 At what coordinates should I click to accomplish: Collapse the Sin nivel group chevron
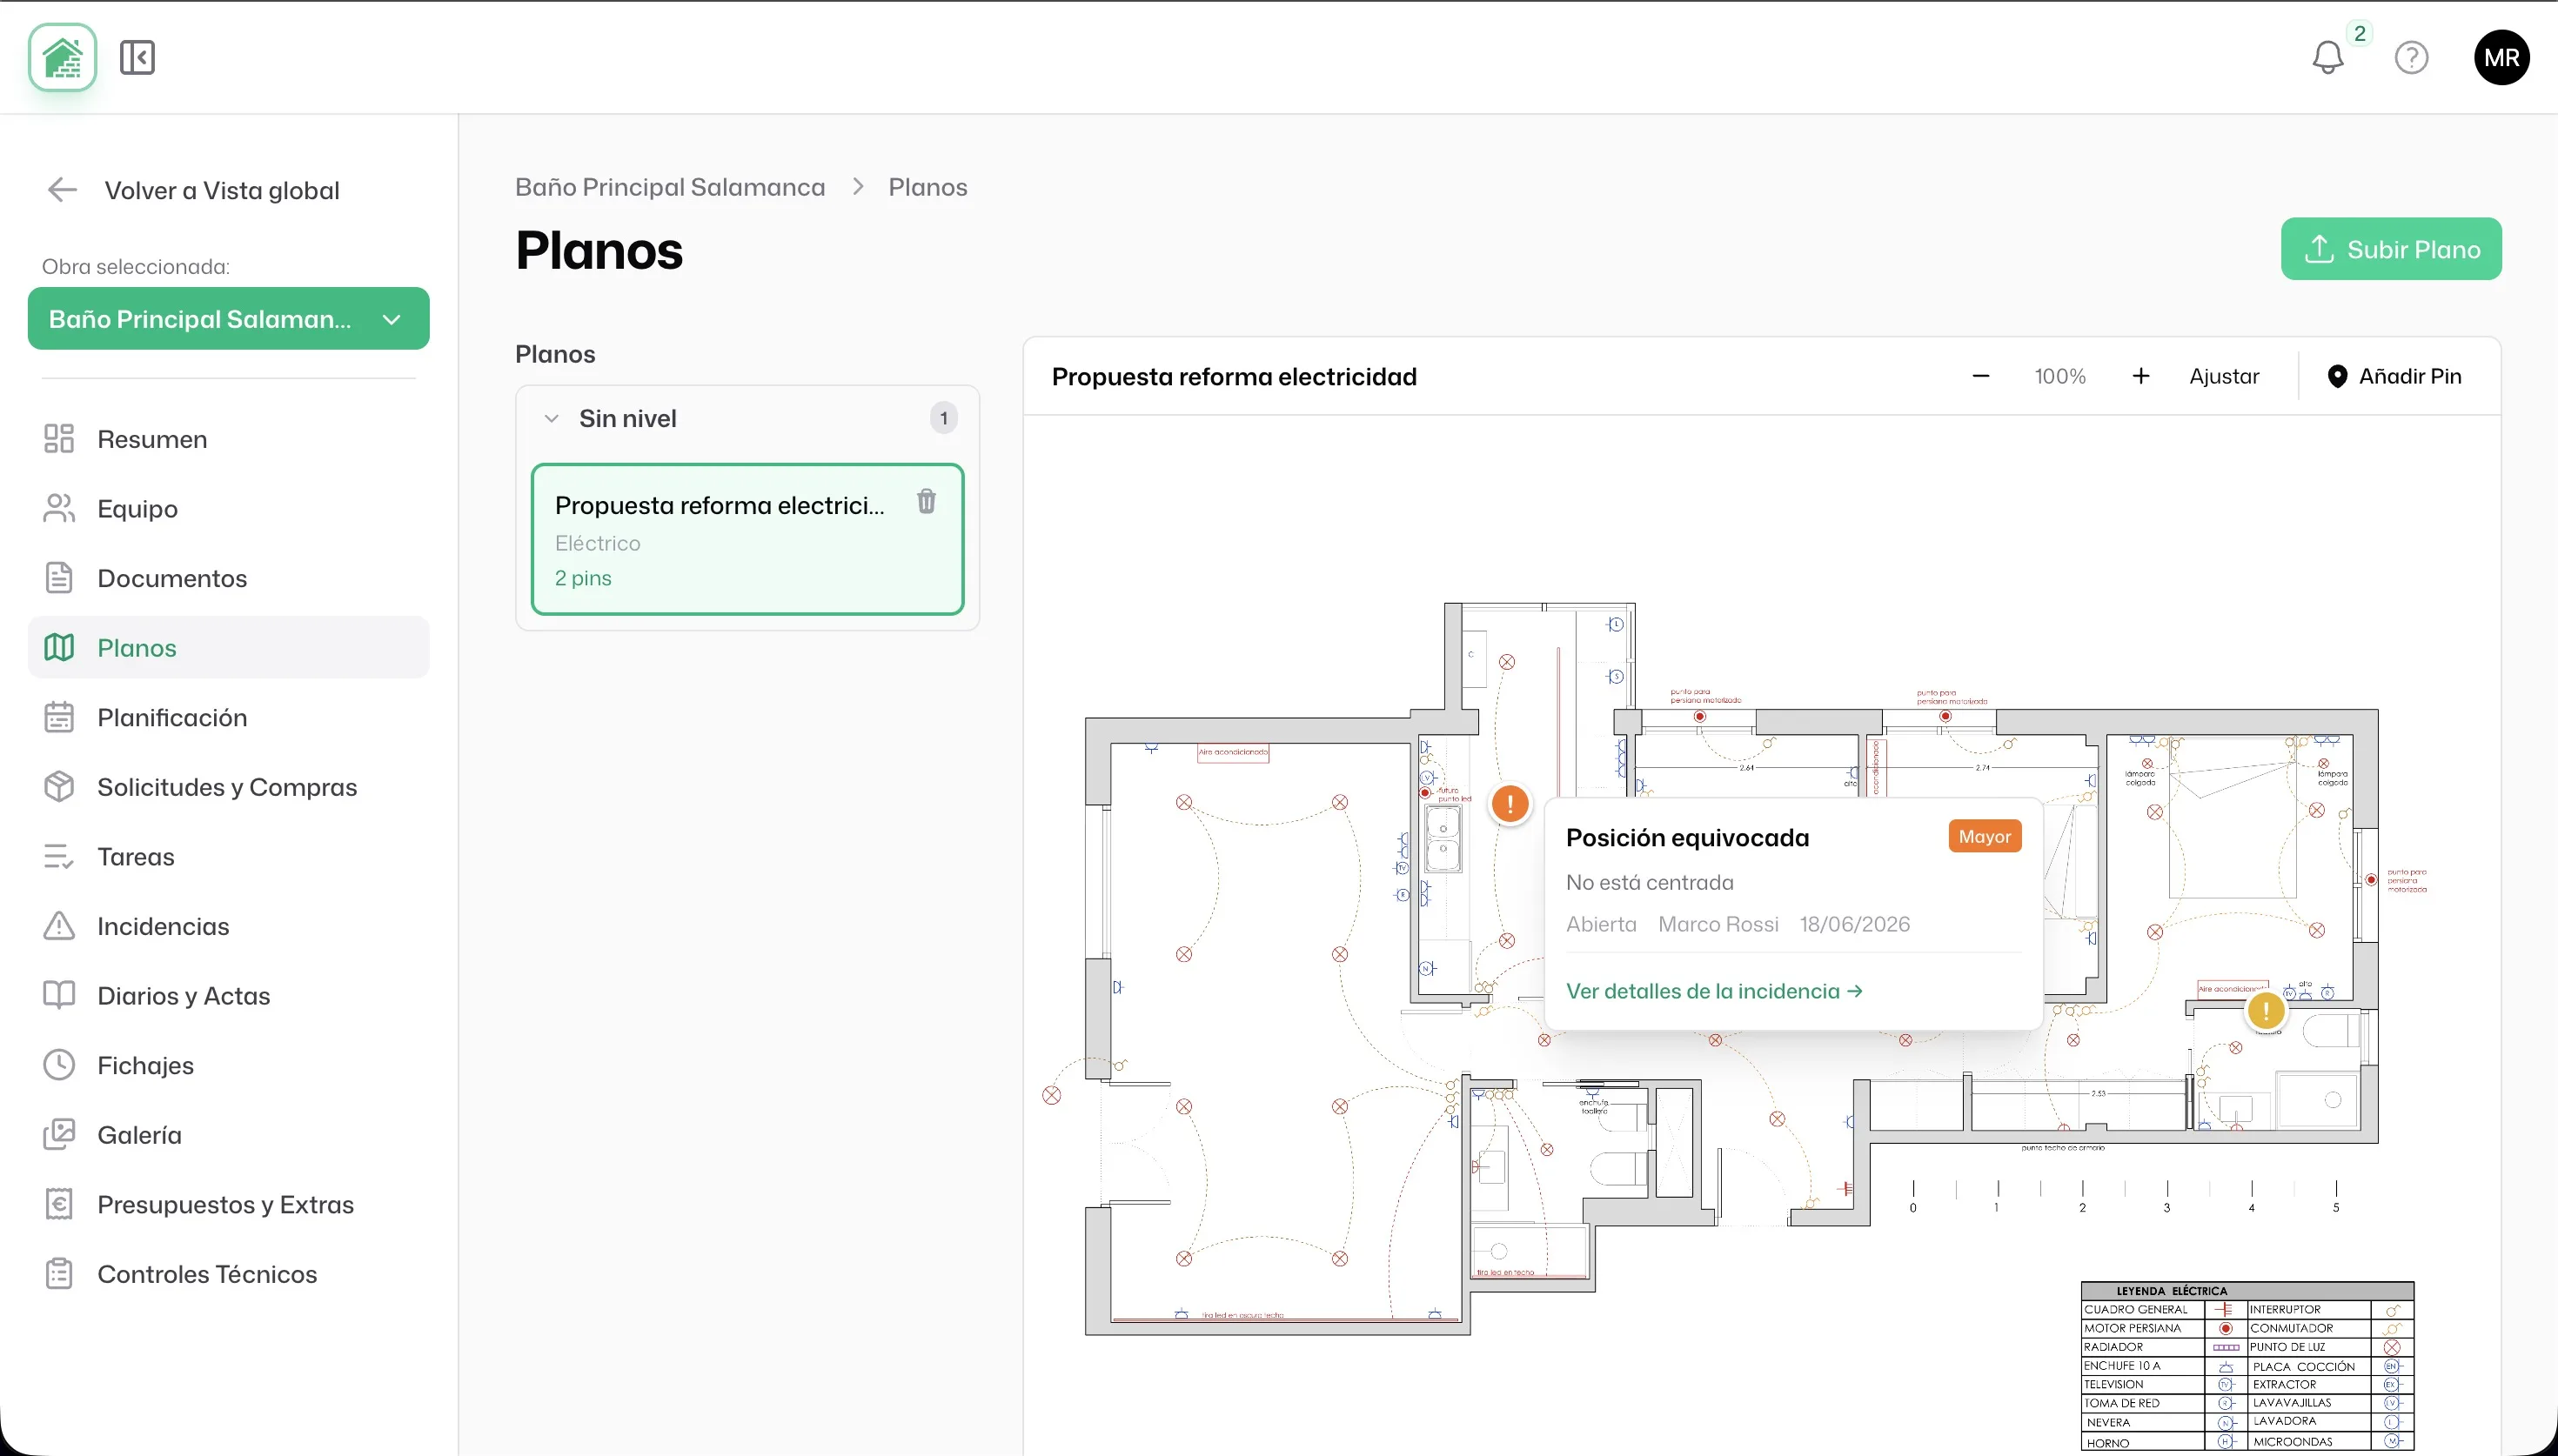551,419
